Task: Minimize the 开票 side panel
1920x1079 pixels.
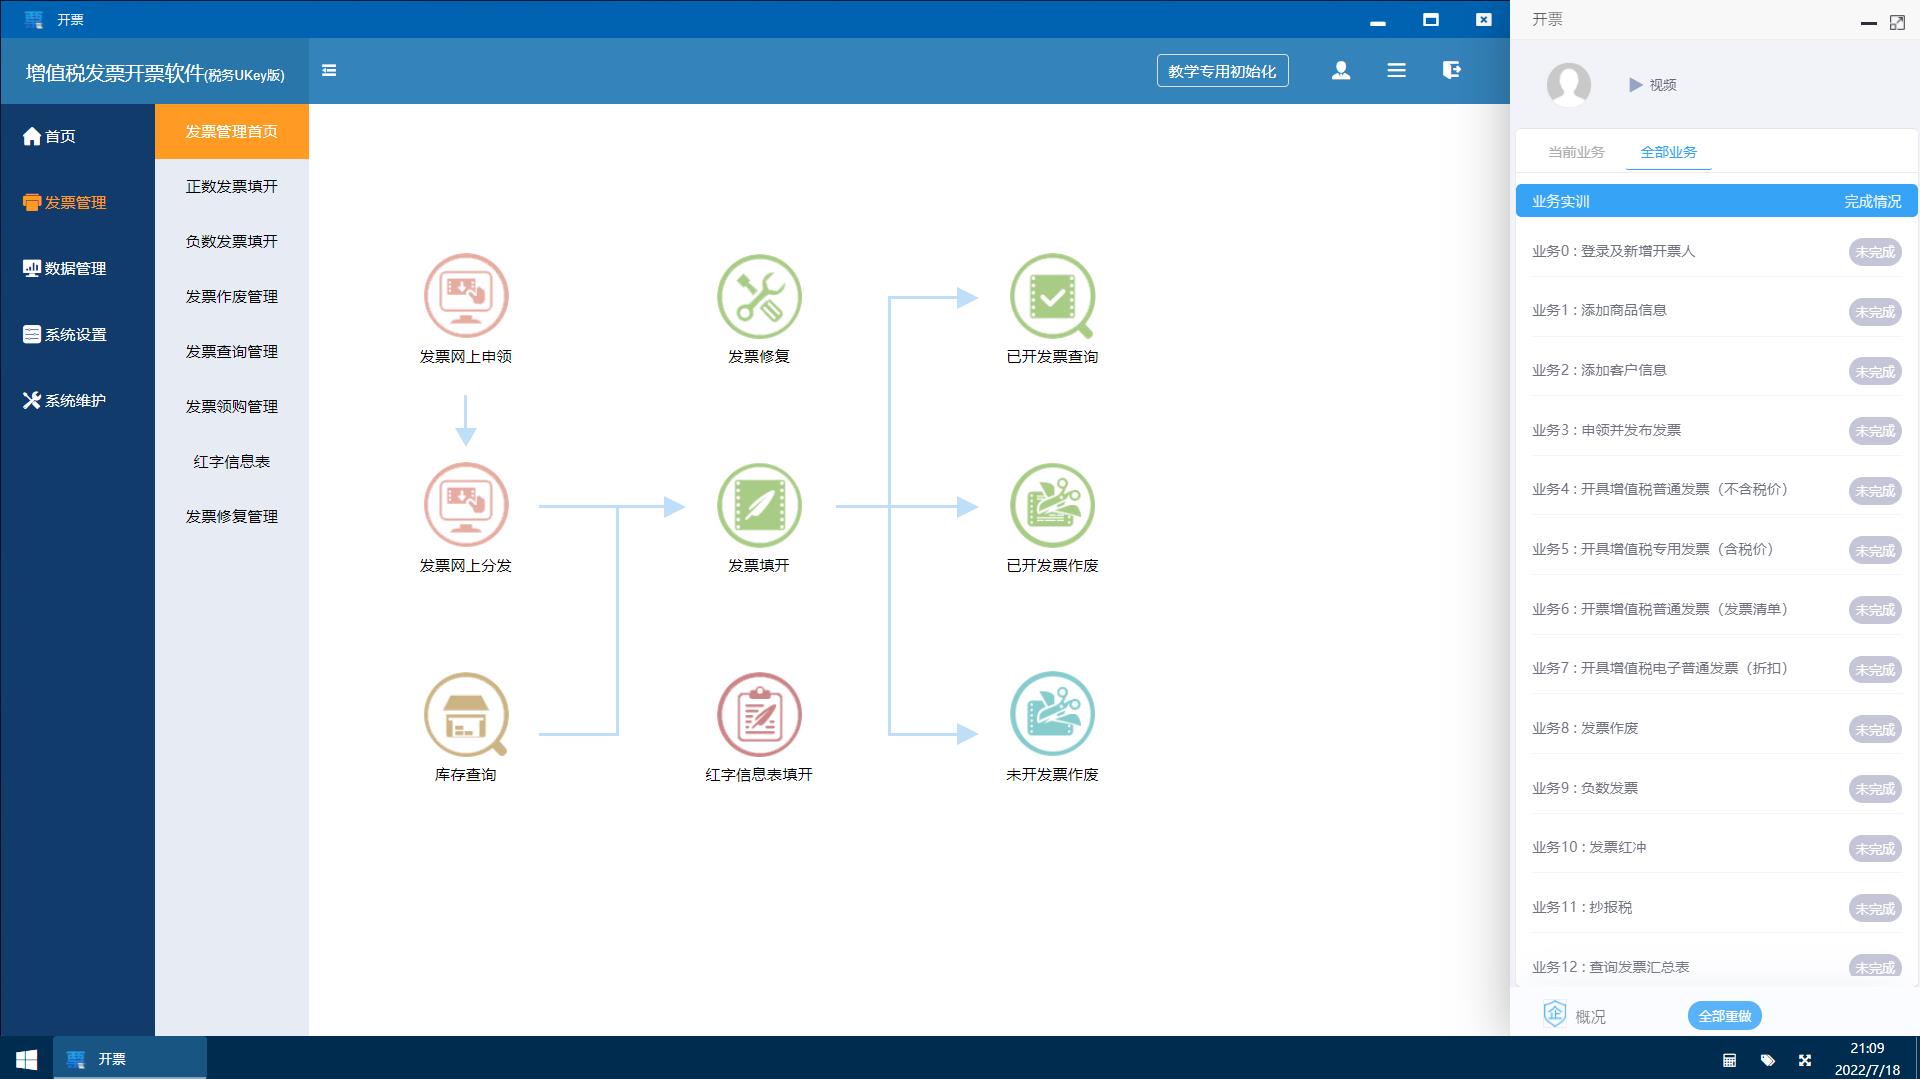Action: coord(1868,22)
